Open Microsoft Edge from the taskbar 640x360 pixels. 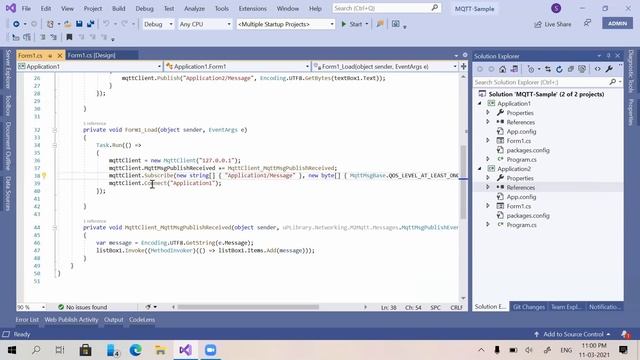(x=136, y=350)
